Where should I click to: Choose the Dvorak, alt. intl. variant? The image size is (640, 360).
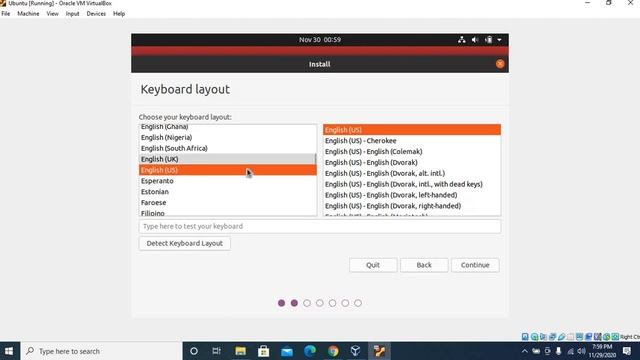(x=412, y=173)
